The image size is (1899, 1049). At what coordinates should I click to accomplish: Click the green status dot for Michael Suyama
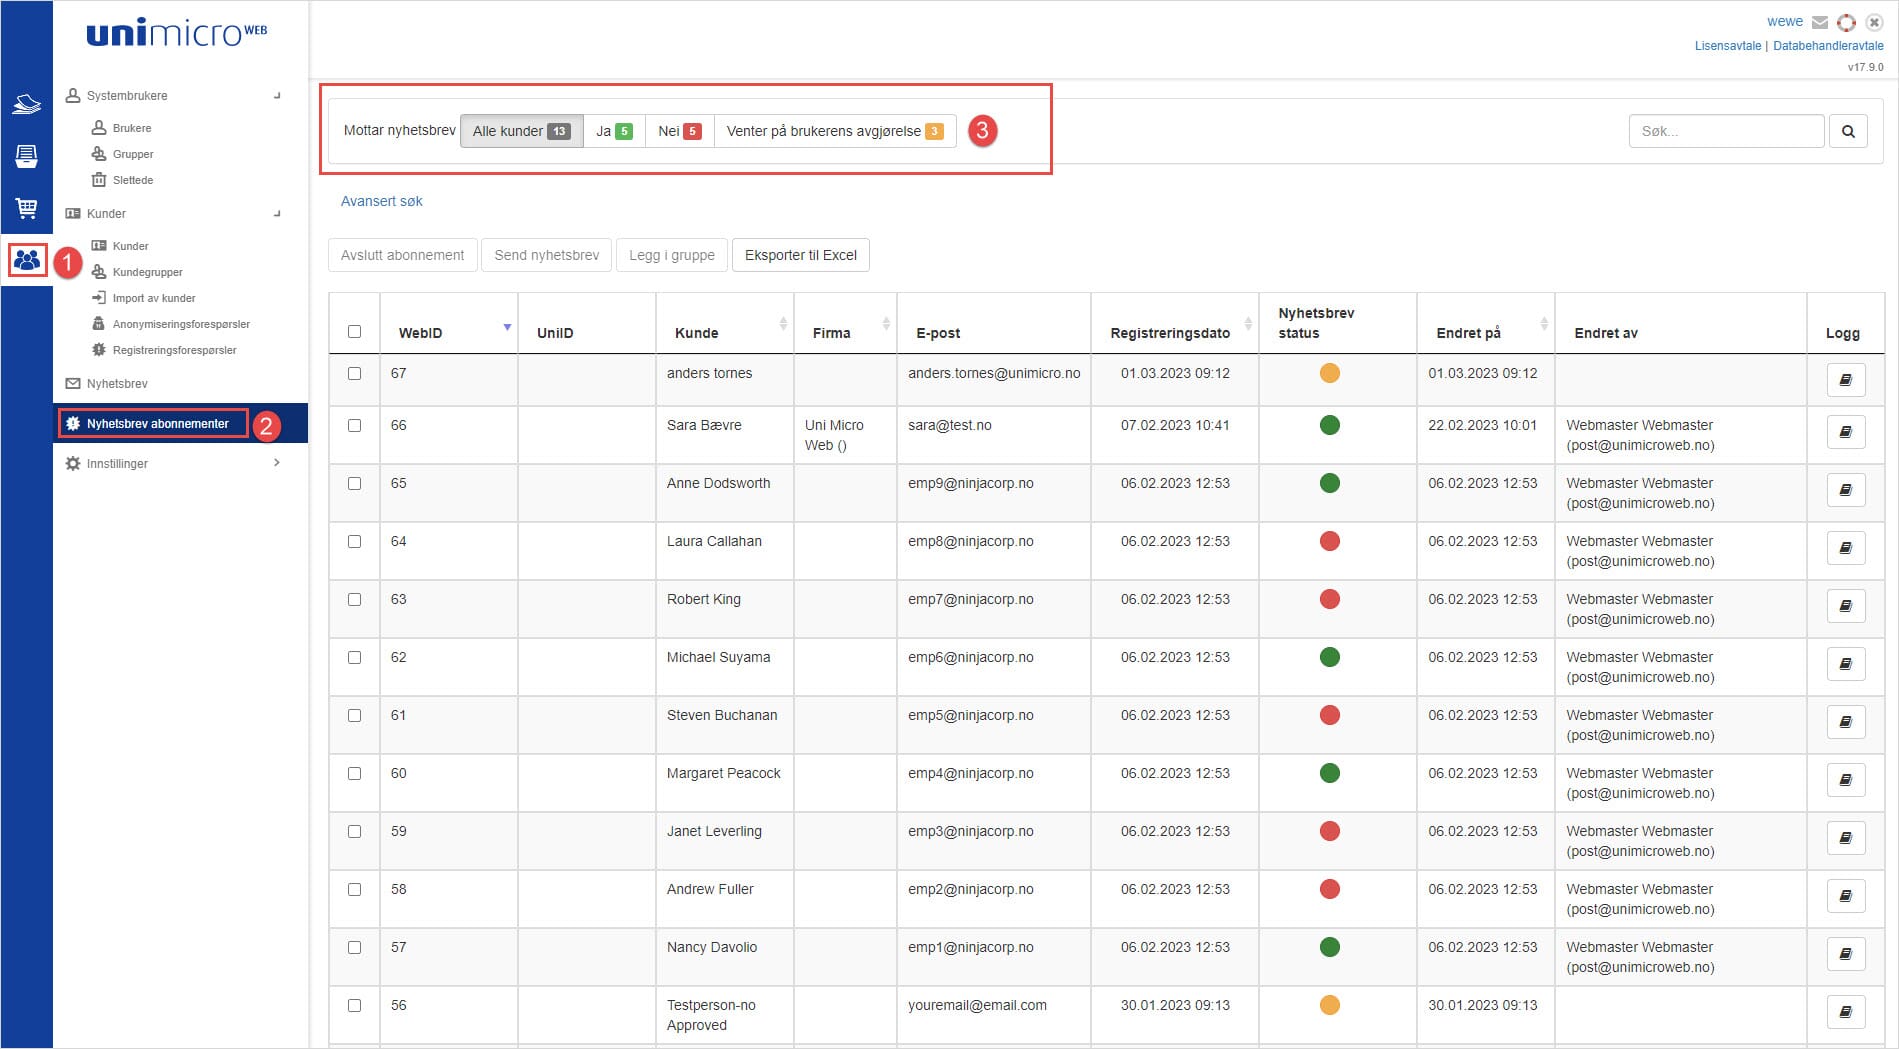tap(1329, 658)
